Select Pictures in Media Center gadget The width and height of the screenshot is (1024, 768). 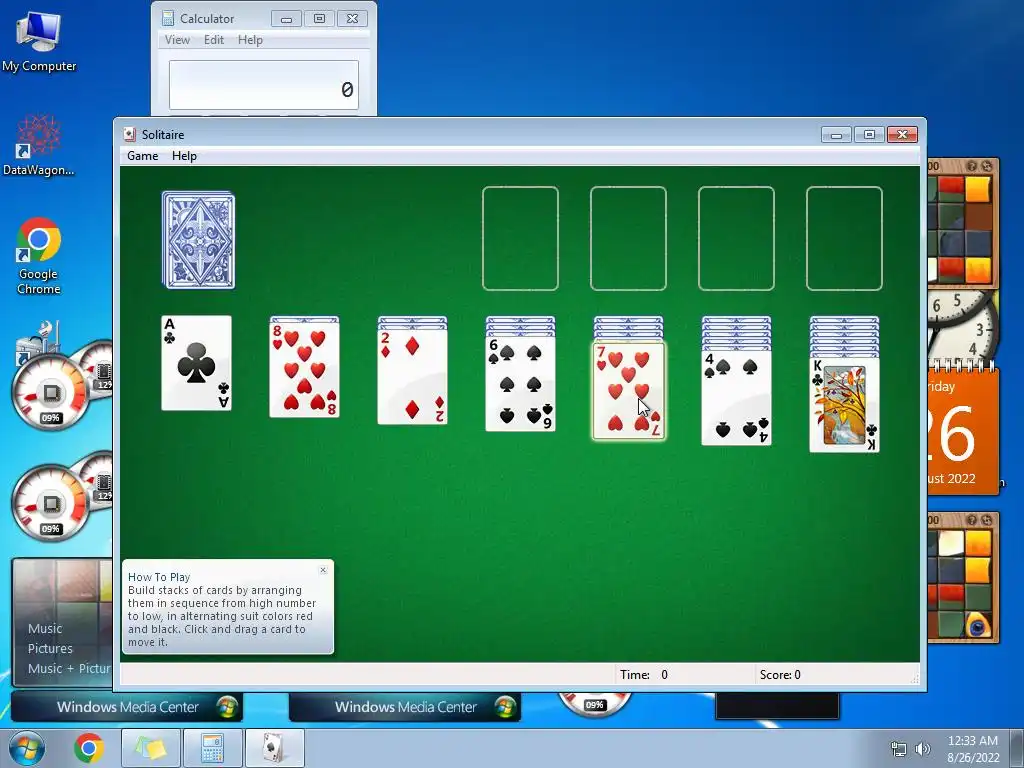50,648
